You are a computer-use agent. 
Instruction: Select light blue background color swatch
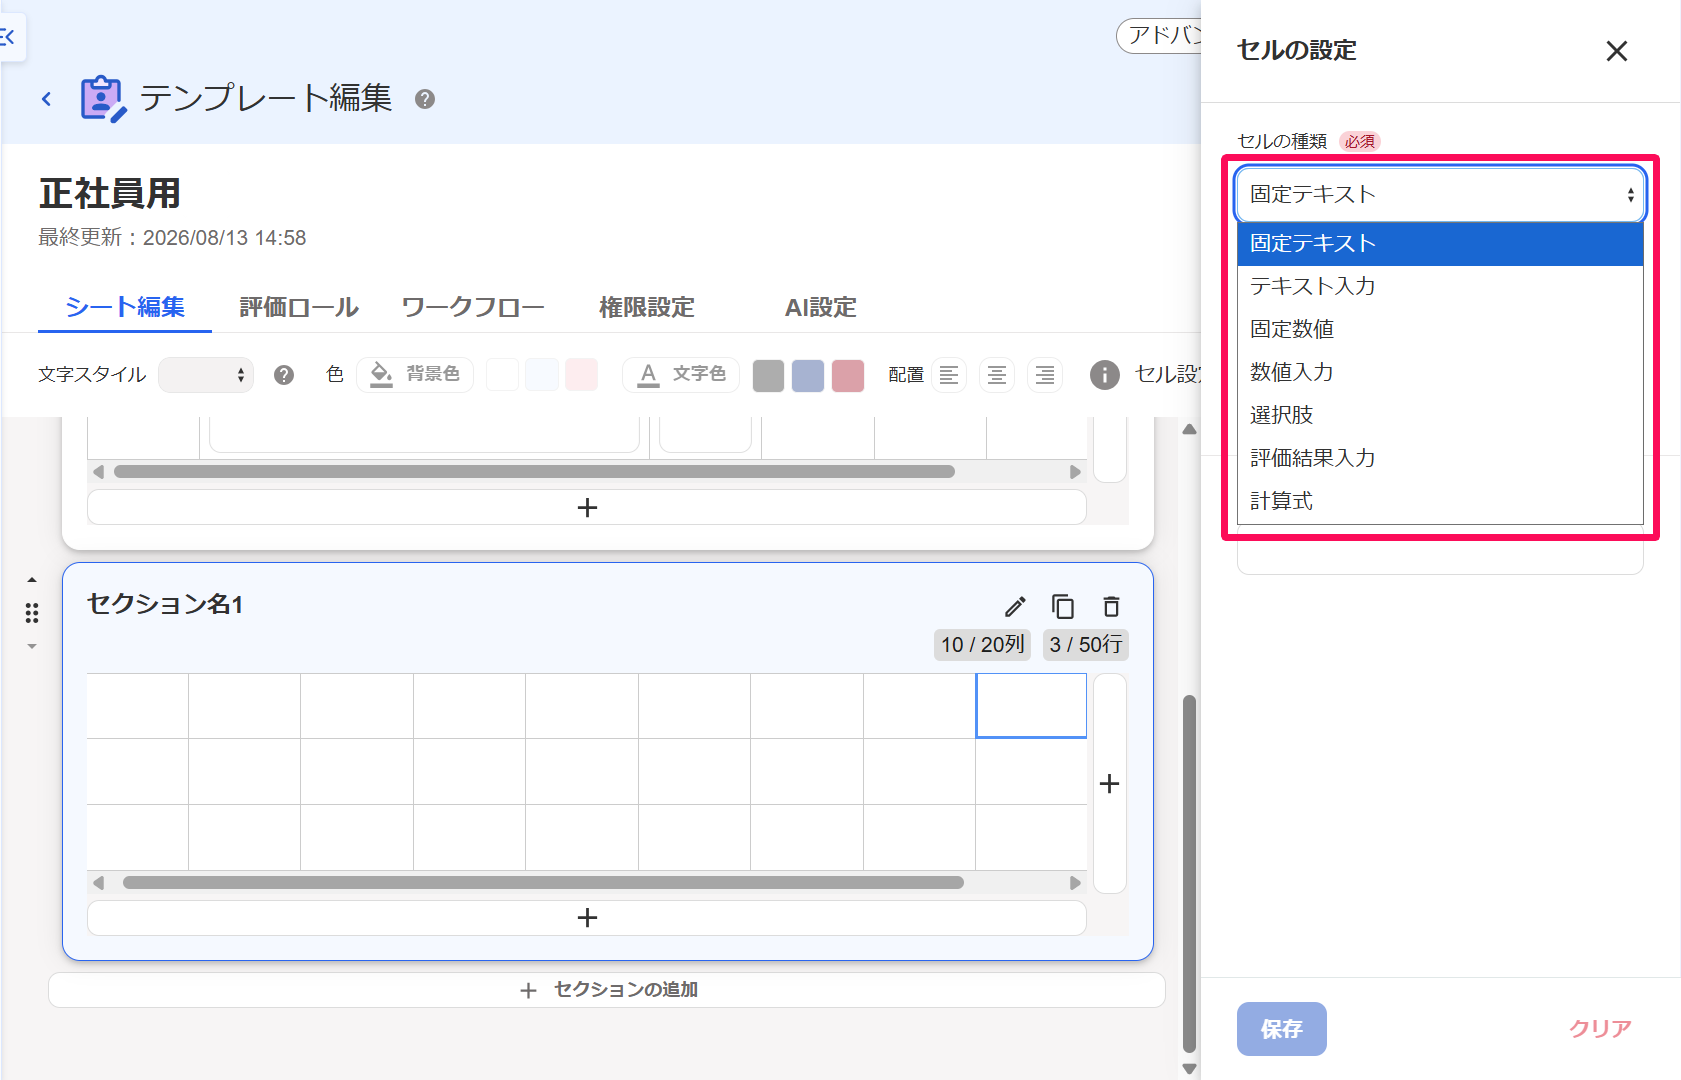tap(542, 375)
